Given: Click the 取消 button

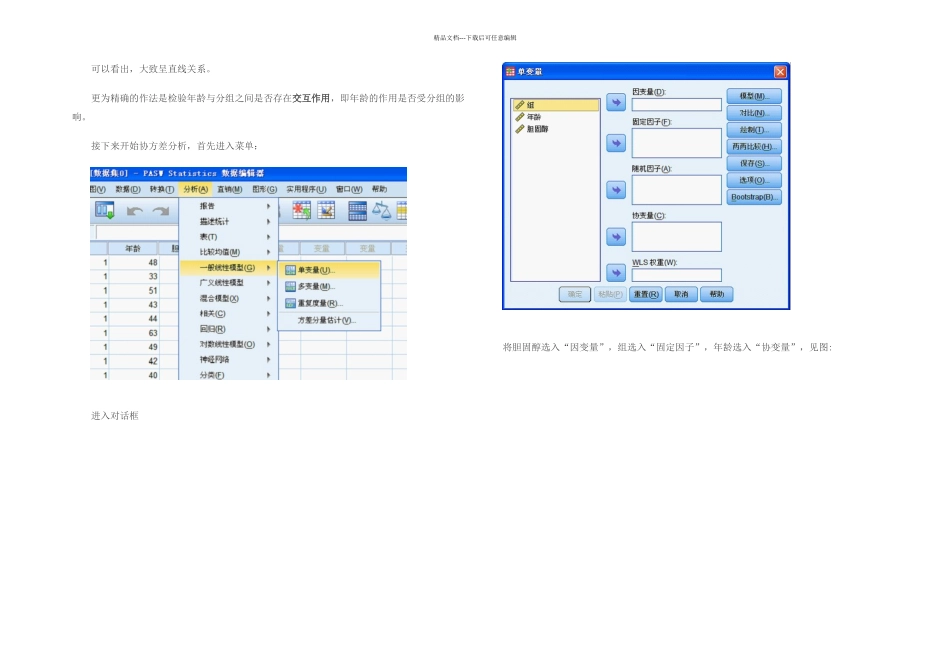Looking at the screenshot, I should [x=681, y=294].
